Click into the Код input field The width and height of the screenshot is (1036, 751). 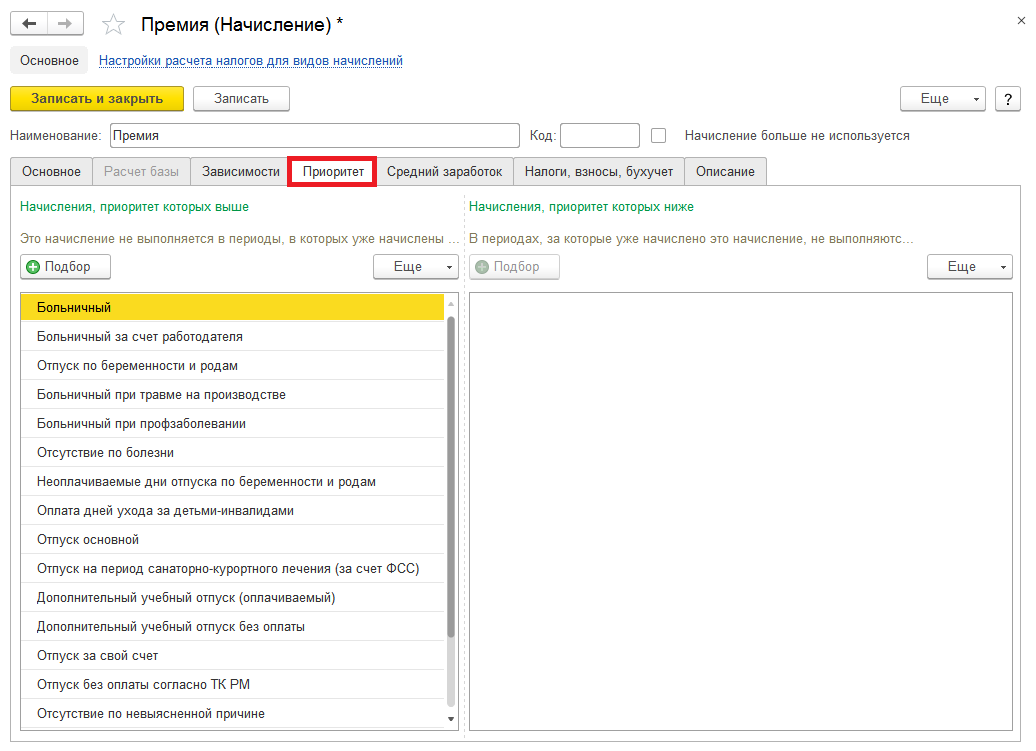pyautogui.click(x=599, y=135)
